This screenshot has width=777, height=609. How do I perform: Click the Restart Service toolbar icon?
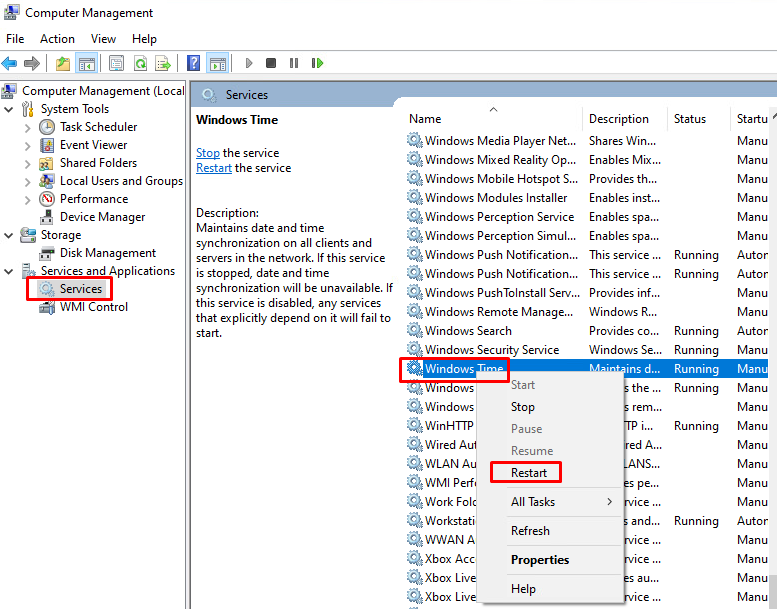click(x=317, y=63)
